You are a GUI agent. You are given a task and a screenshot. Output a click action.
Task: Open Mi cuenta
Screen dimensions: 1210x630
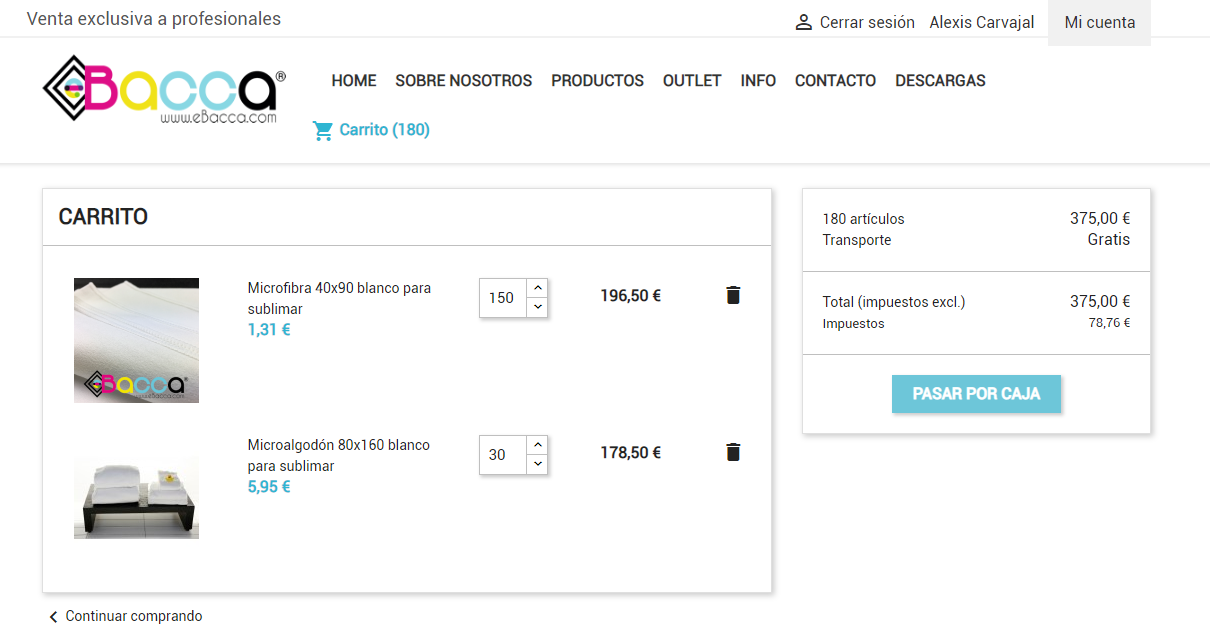tap(1099, 22)
